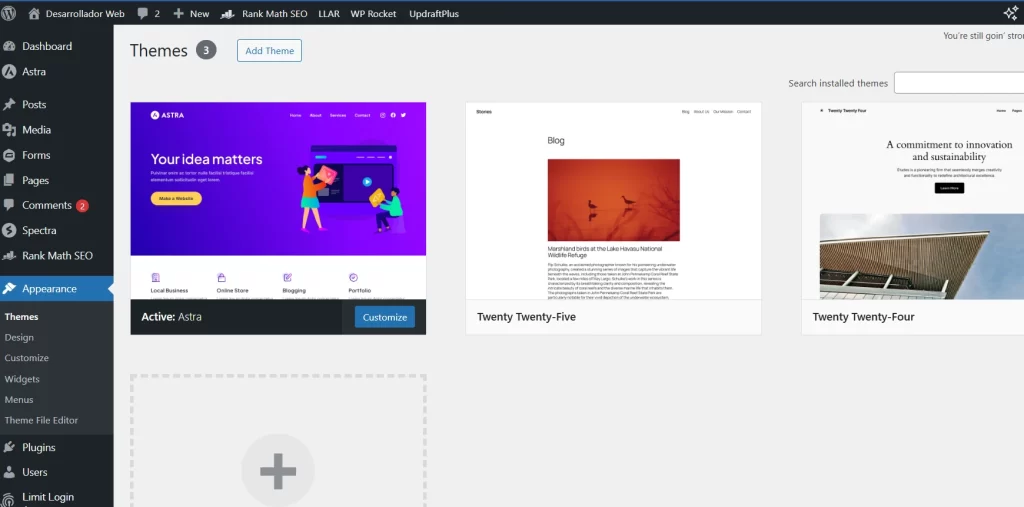This screenshot has width=1024, height=507.
Task: Select the Twenty Twenty-Five theme thumbnail
Action: pos(613,201)
